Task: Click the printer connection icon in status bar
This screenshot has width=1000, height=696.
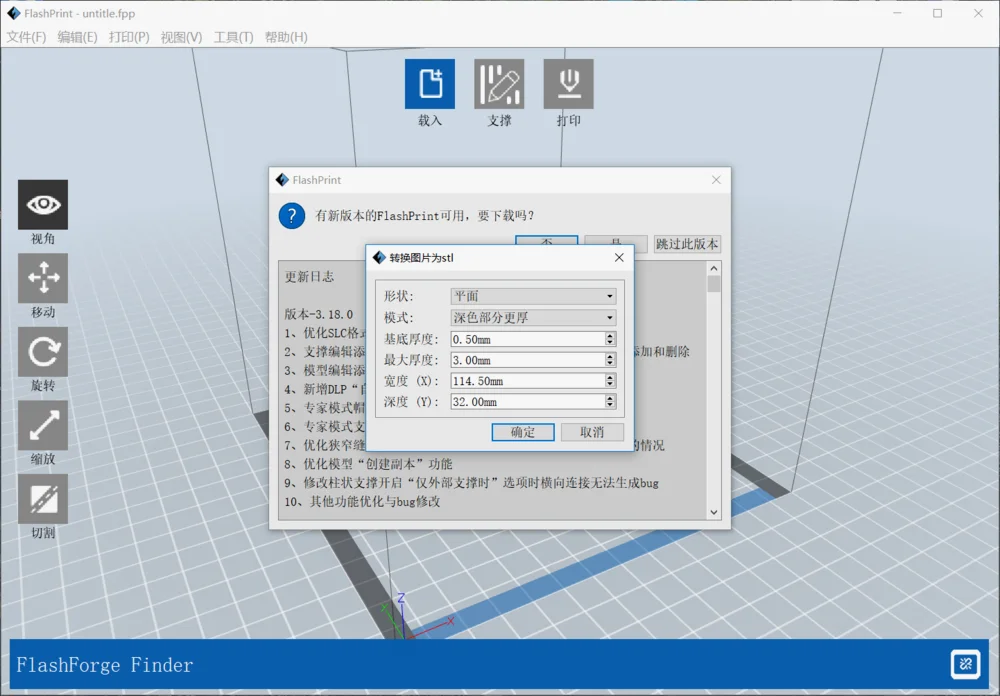Action: pyautogui.click(x=966, y=664)
